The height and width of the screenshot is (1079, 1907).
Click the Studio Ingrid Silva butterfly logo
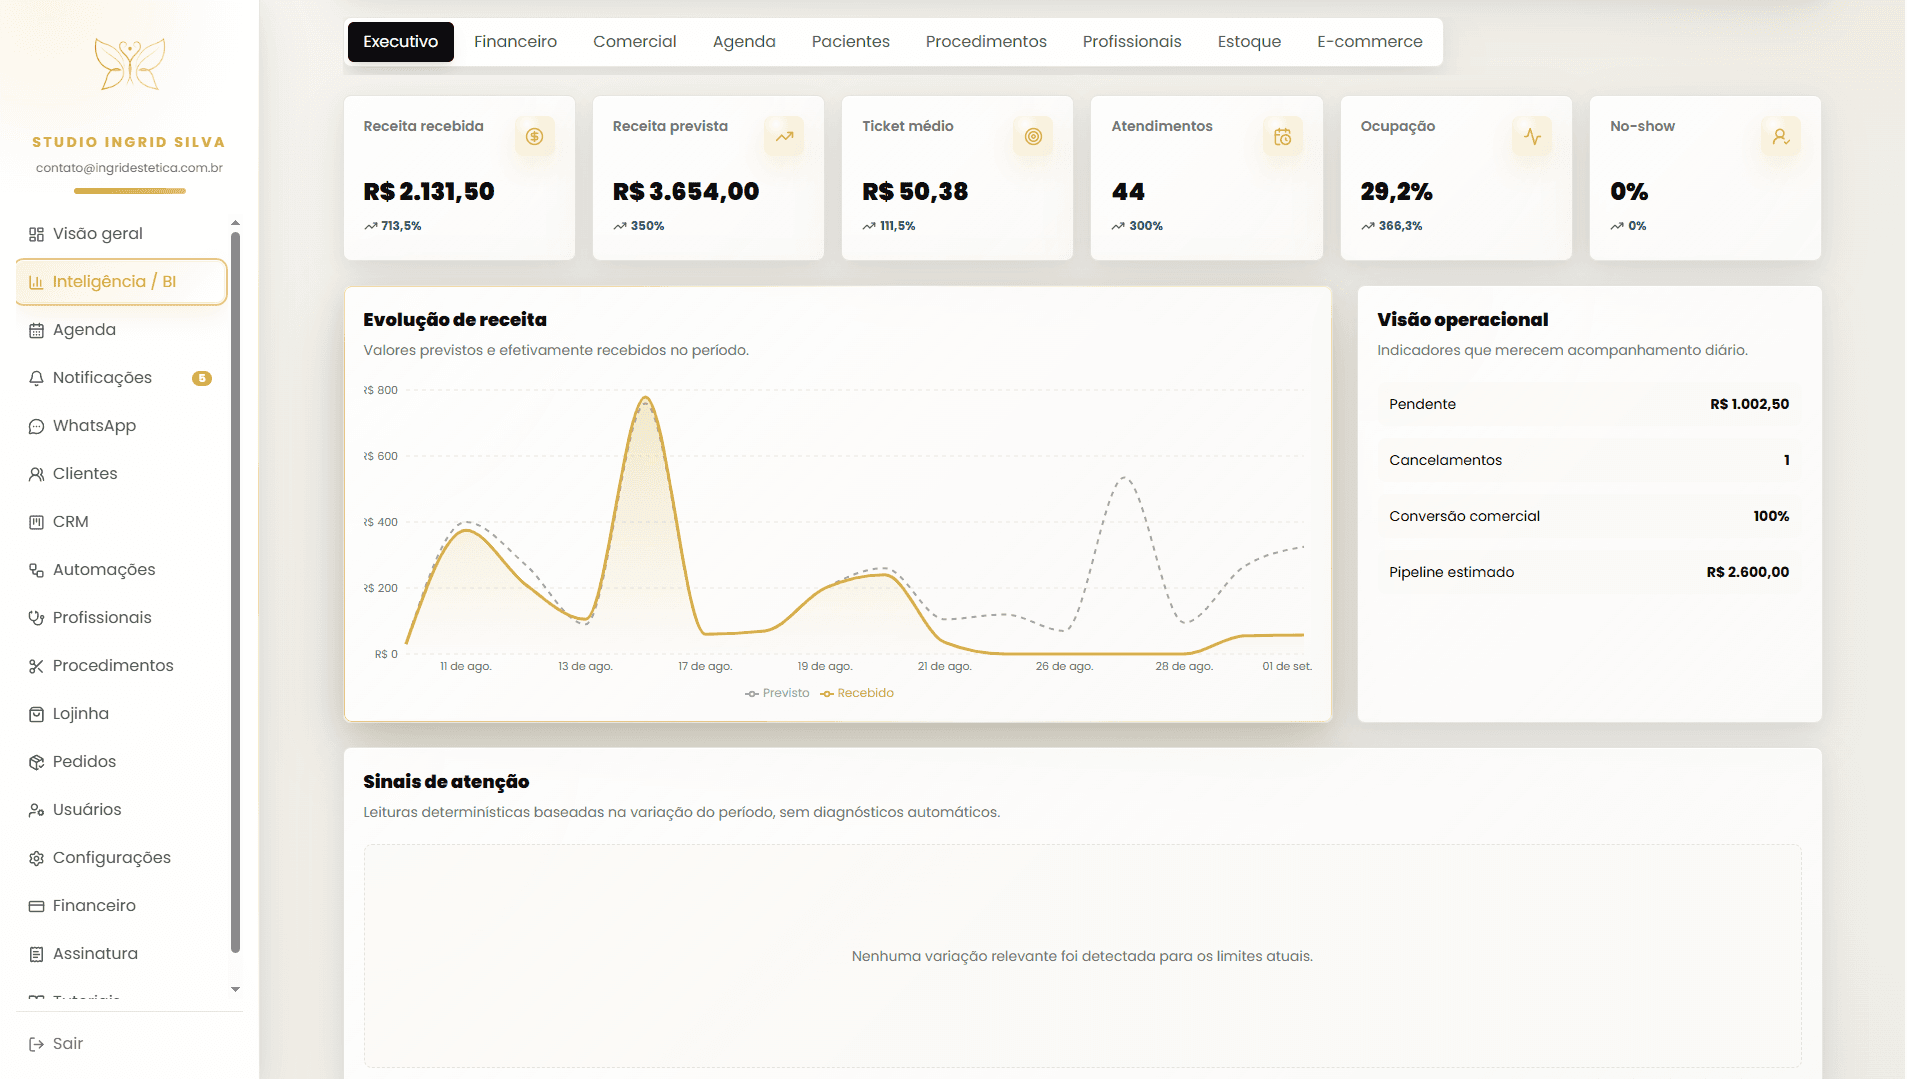click(x=130, y=64)
